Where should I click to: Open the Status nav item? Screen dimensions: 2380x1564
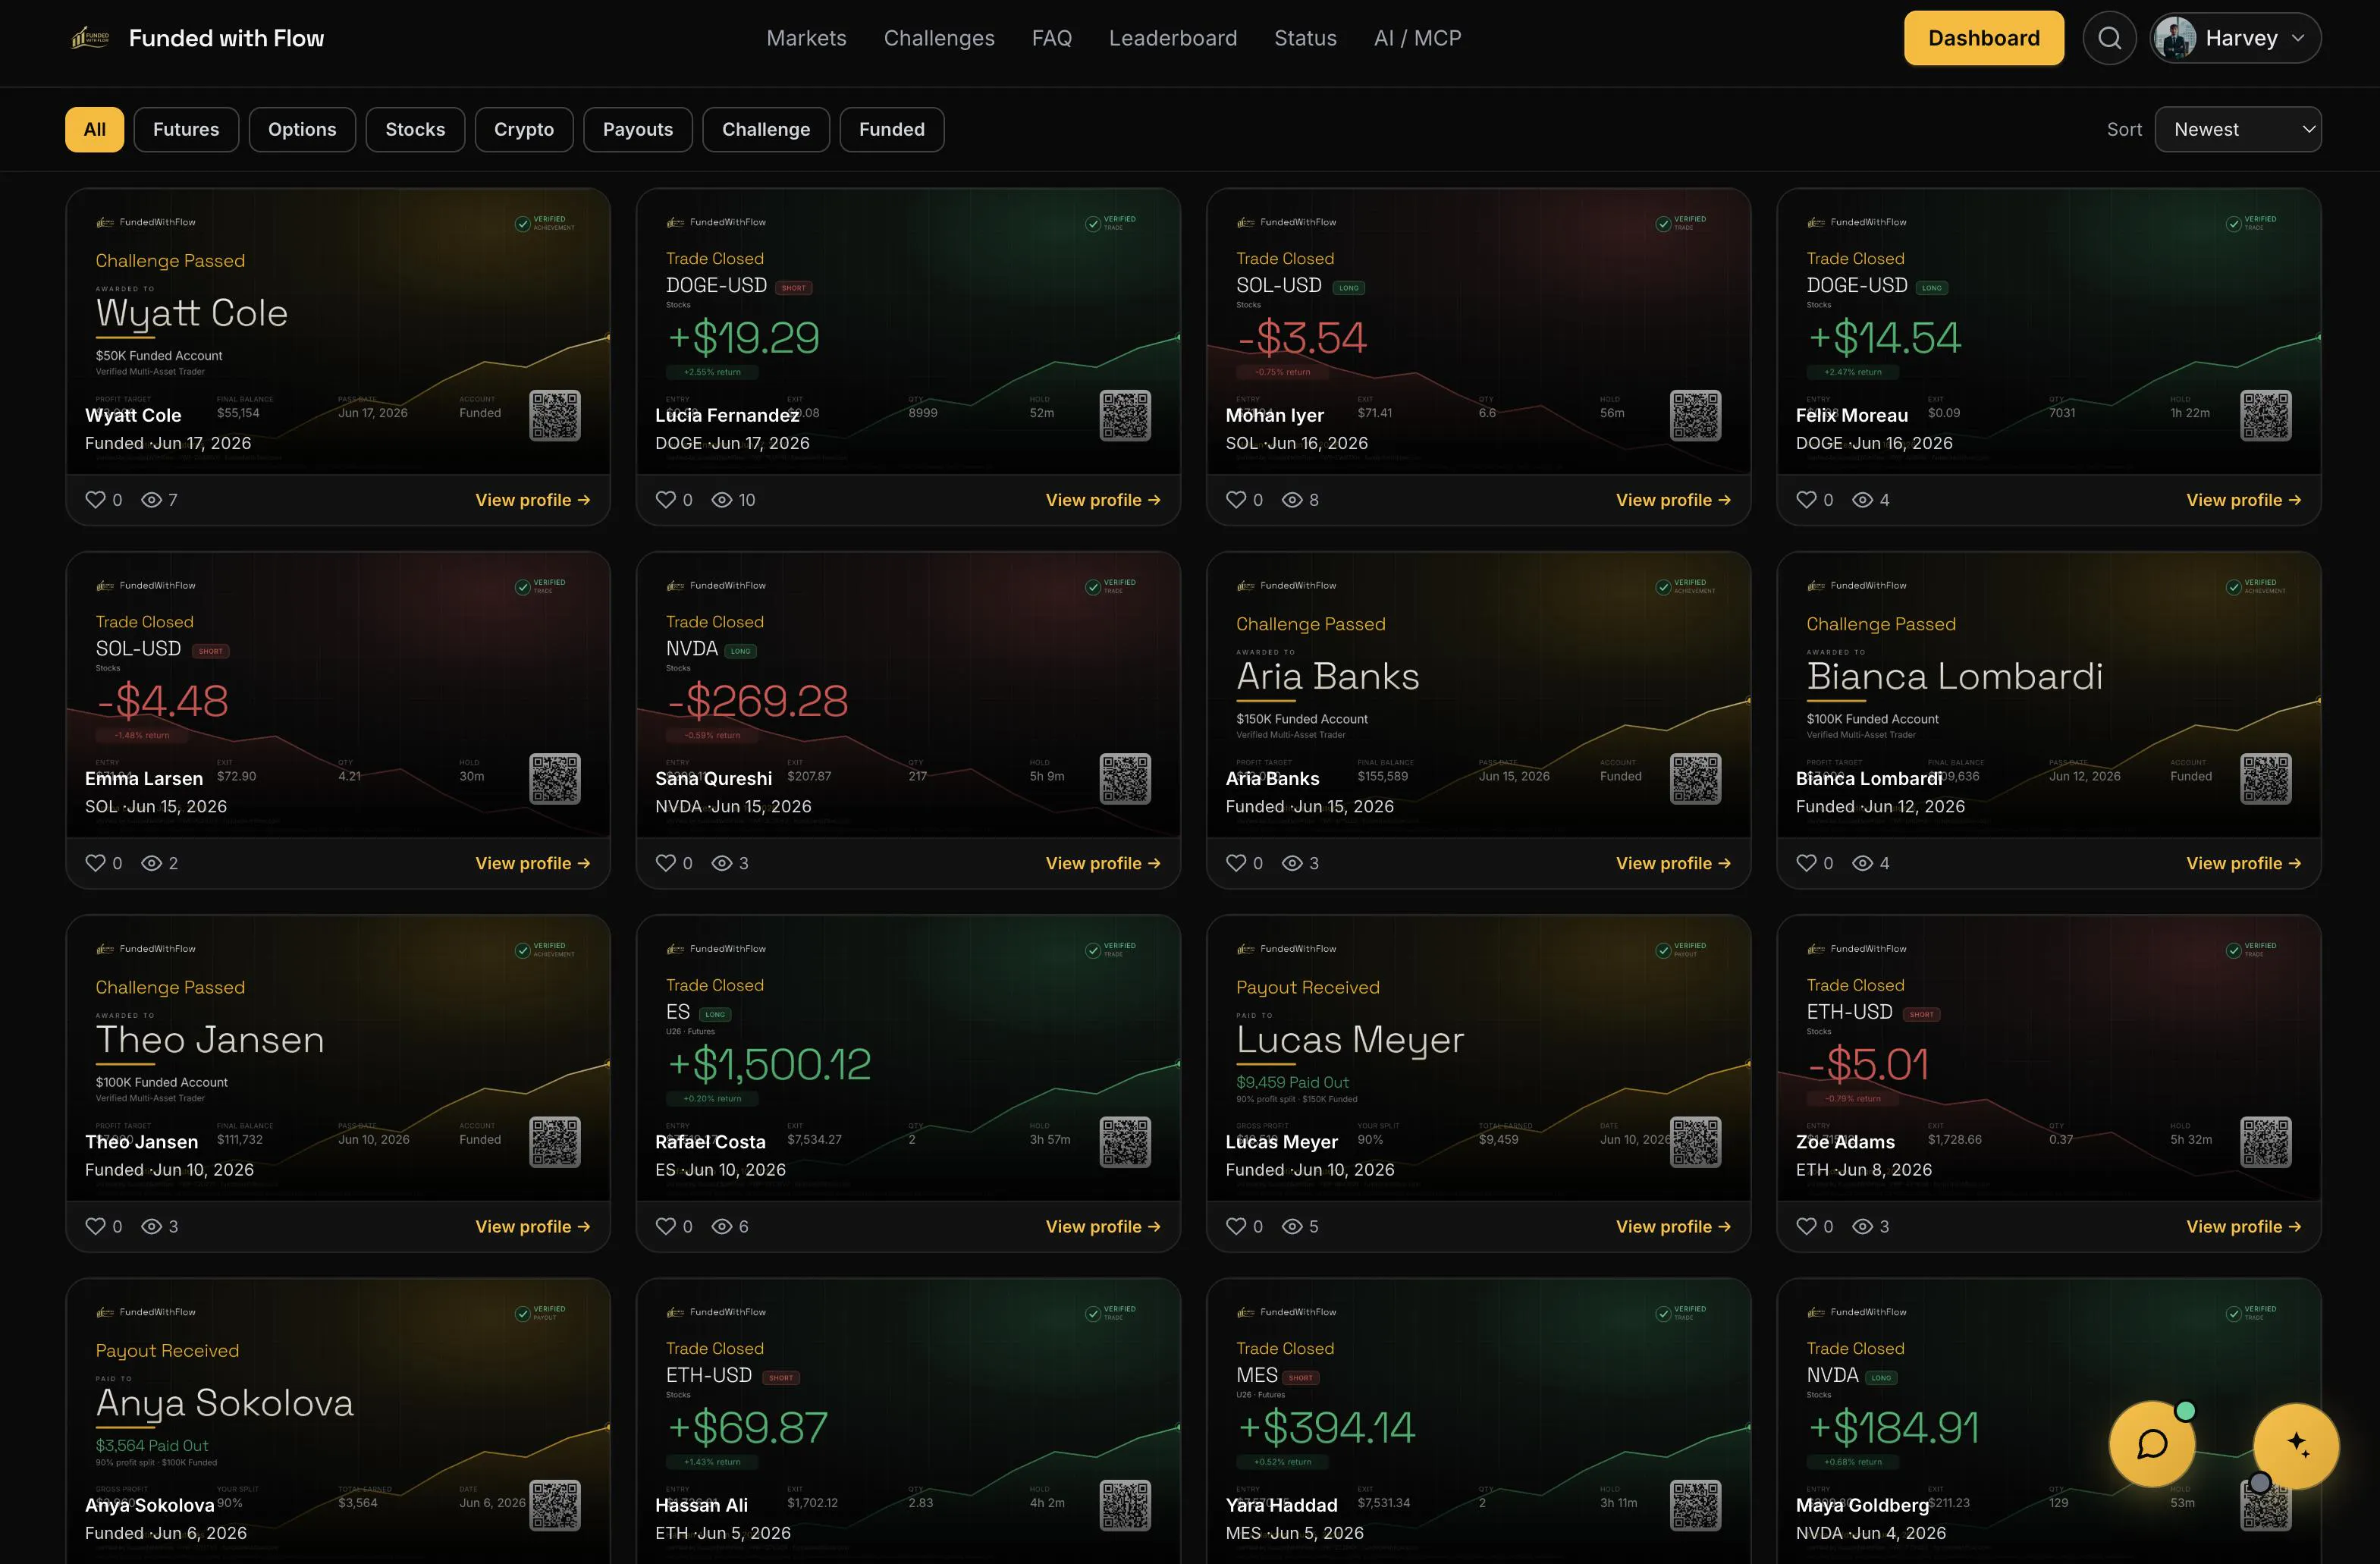pos(1305,38)
